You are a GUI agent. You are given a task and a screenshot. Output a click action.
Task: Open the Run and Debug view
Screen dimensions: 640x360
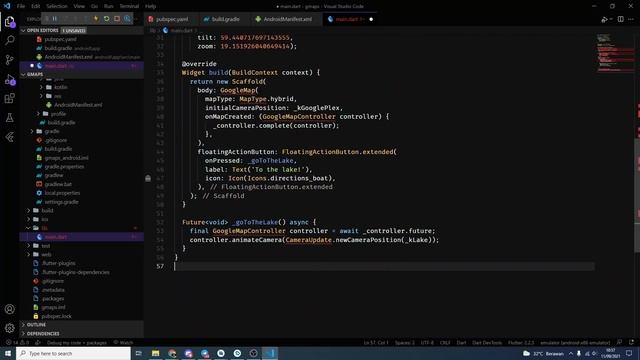9,80
